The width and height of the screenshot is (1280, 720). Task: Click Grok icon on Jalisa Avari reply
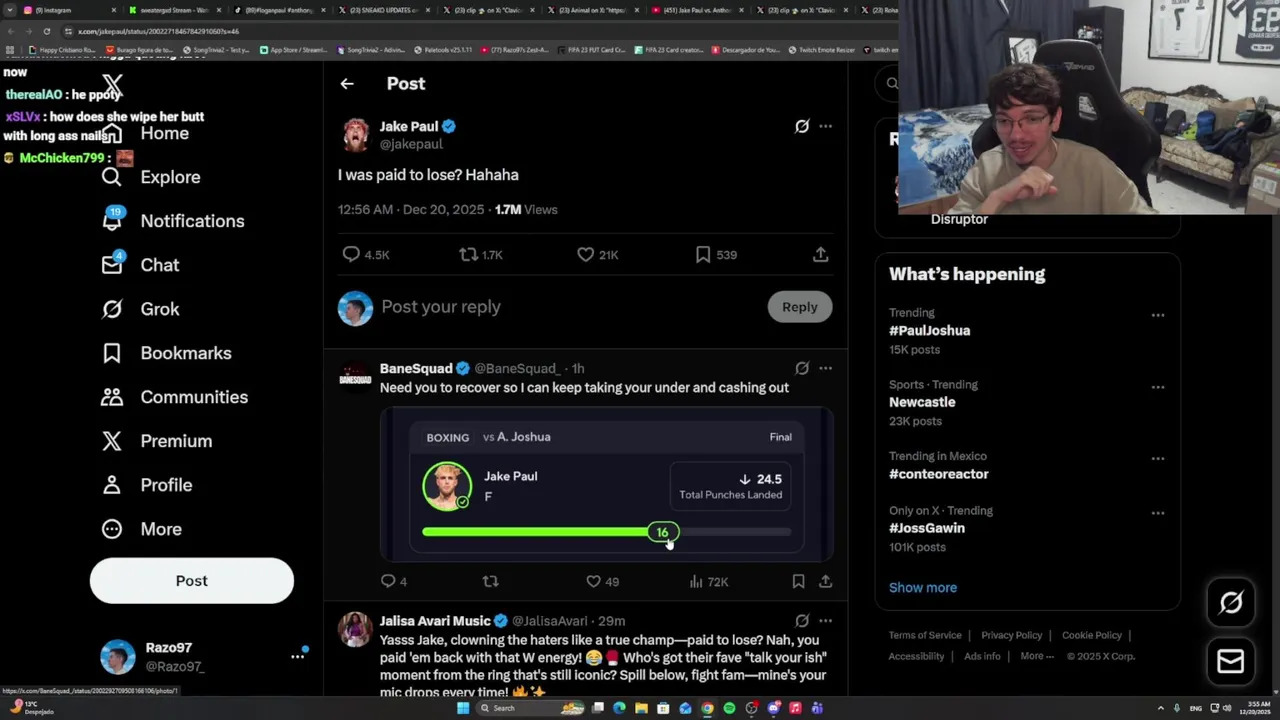tap(802, 621)
